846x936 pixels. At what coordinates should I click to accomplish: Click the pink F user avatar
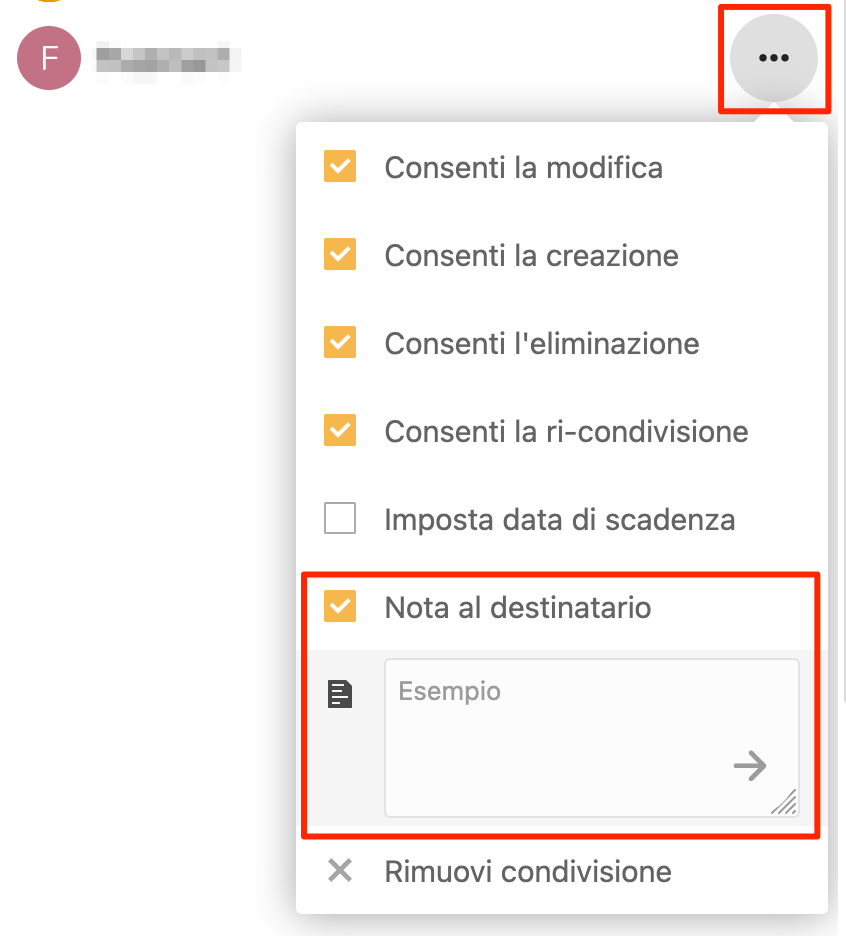point(49,58)
